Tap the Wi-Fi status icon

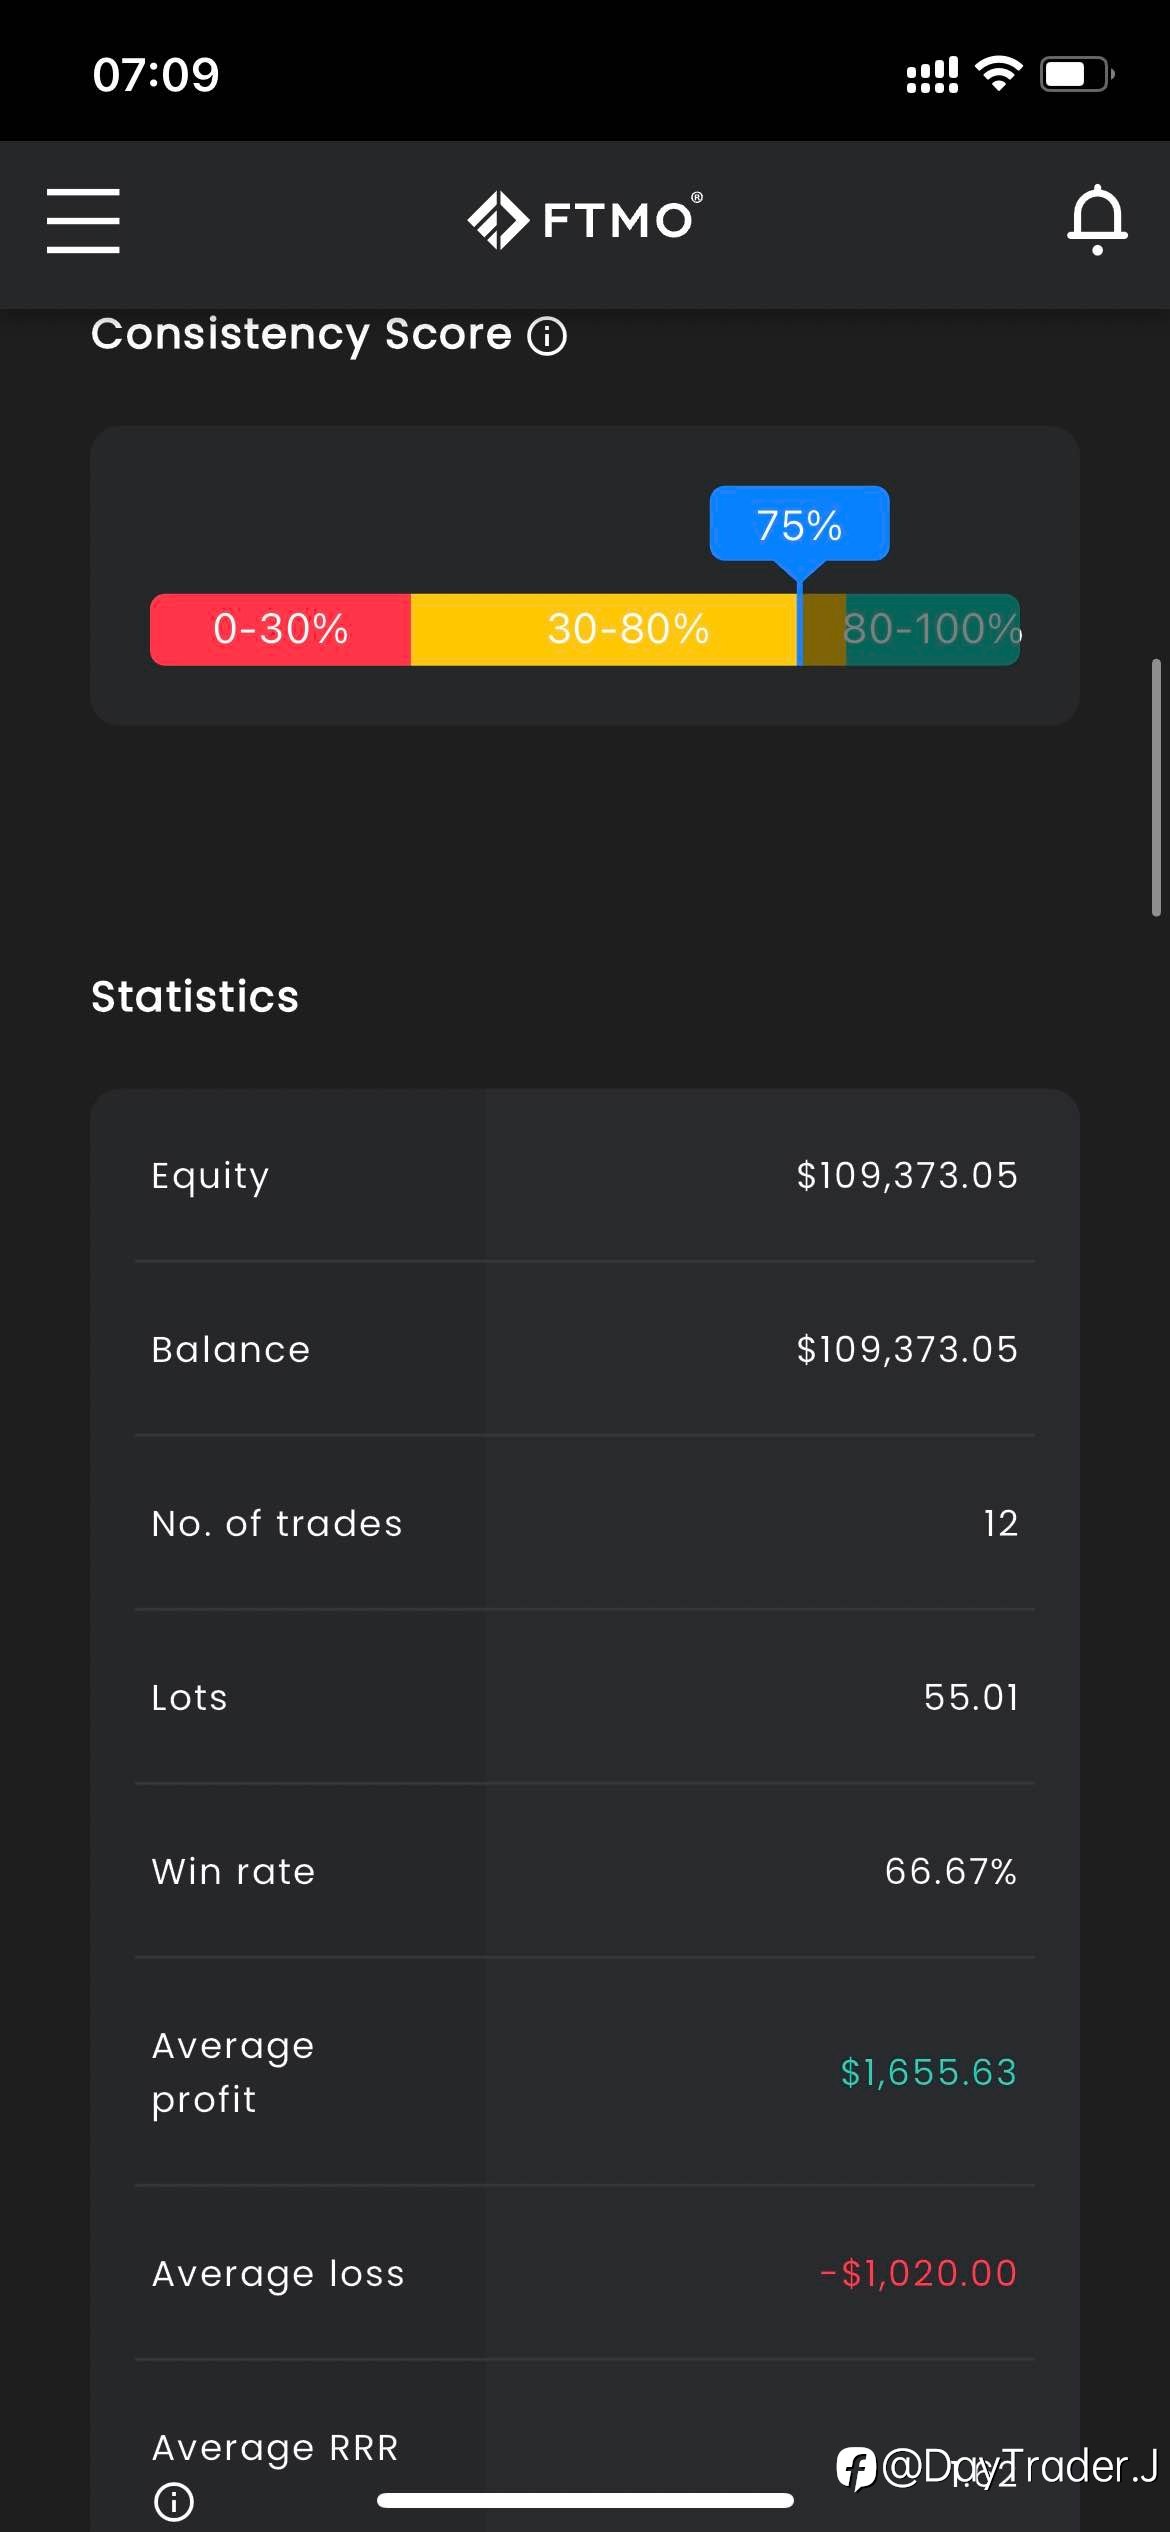tap(998, 74)
